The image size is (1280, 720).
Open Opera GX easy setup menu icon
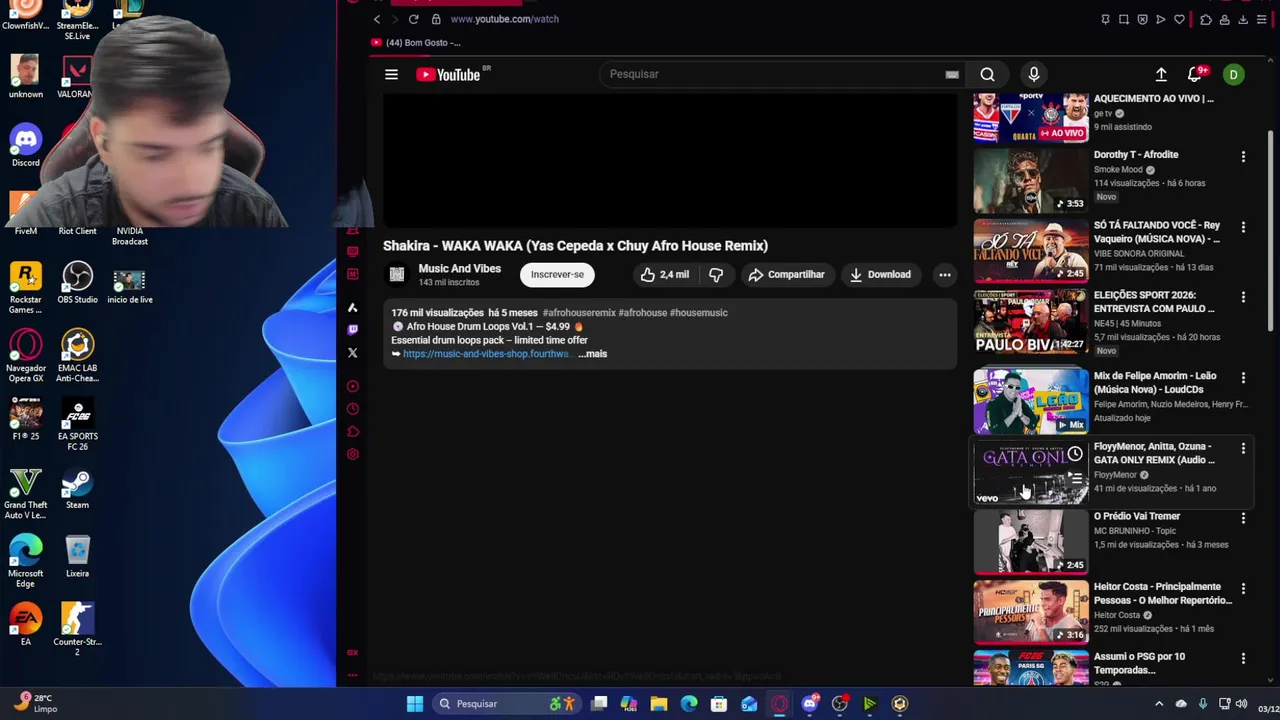(x=1262, y=19)
